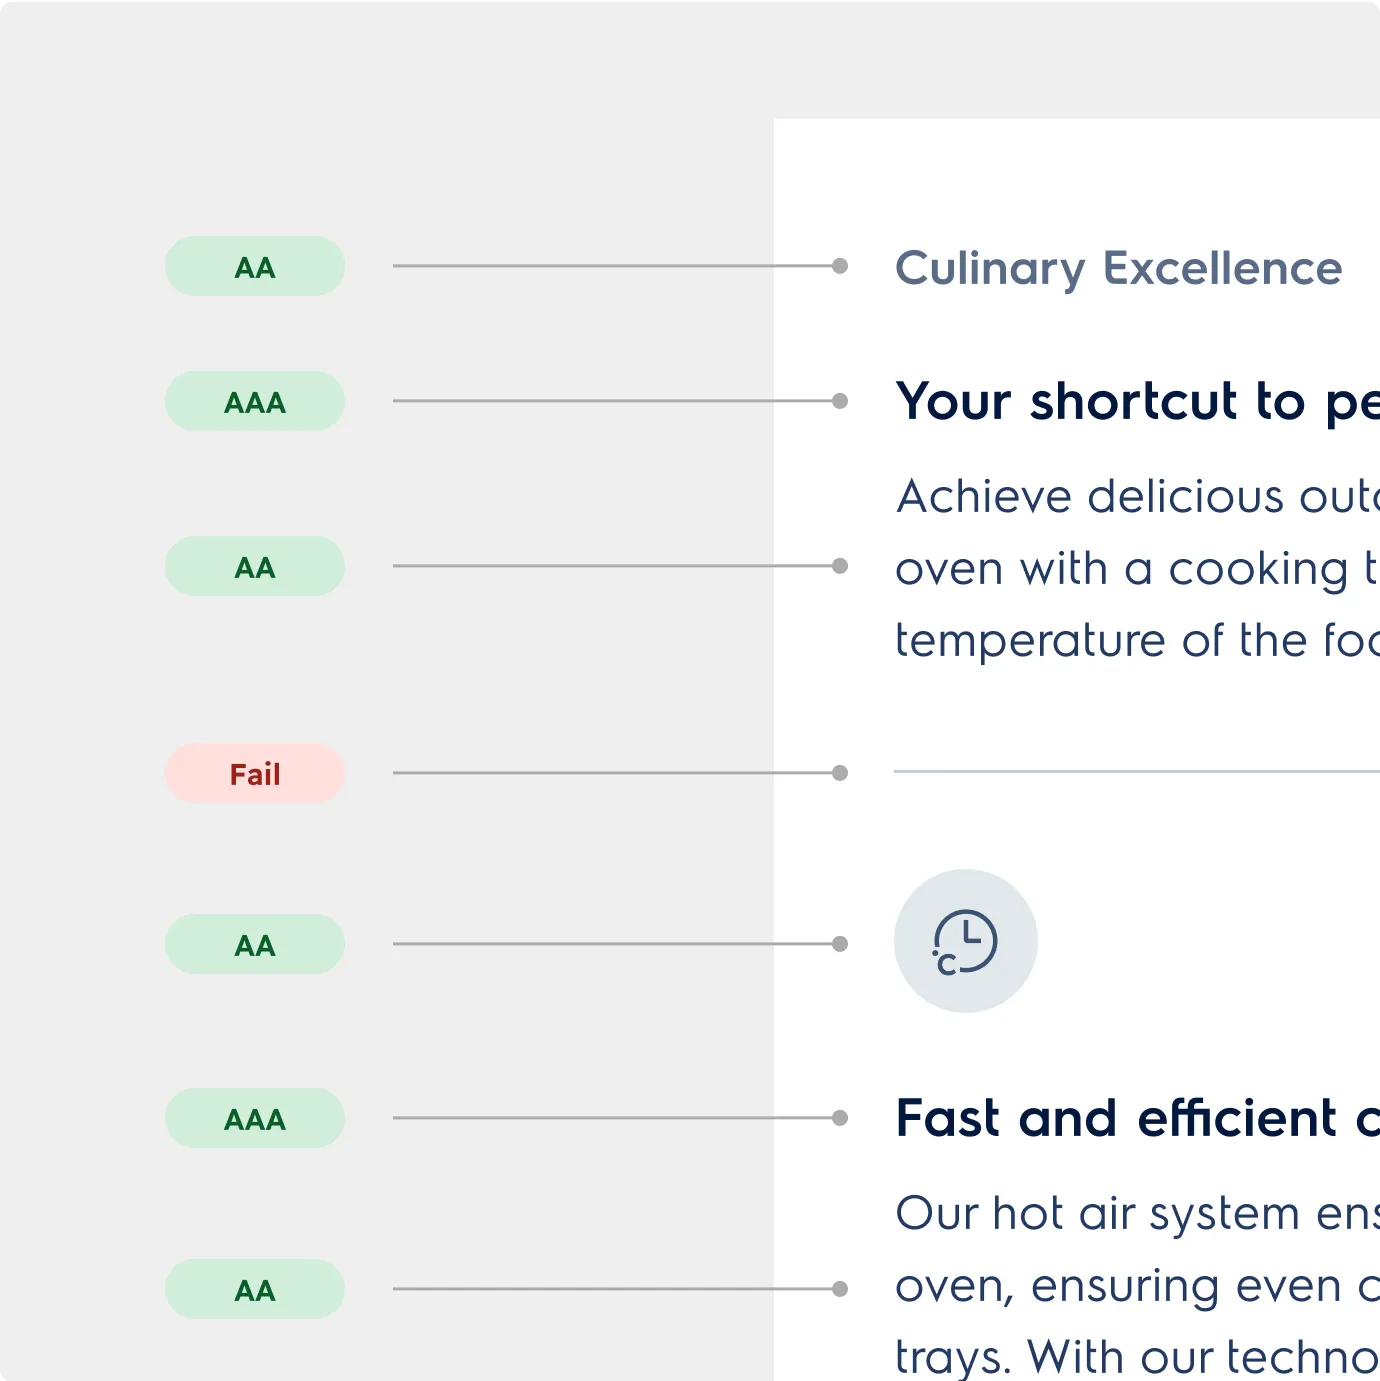Viewport: 1380px width, 1381px height.
Task: Select the 'Fast and efficient' heading
Action: [1137, 1118]
